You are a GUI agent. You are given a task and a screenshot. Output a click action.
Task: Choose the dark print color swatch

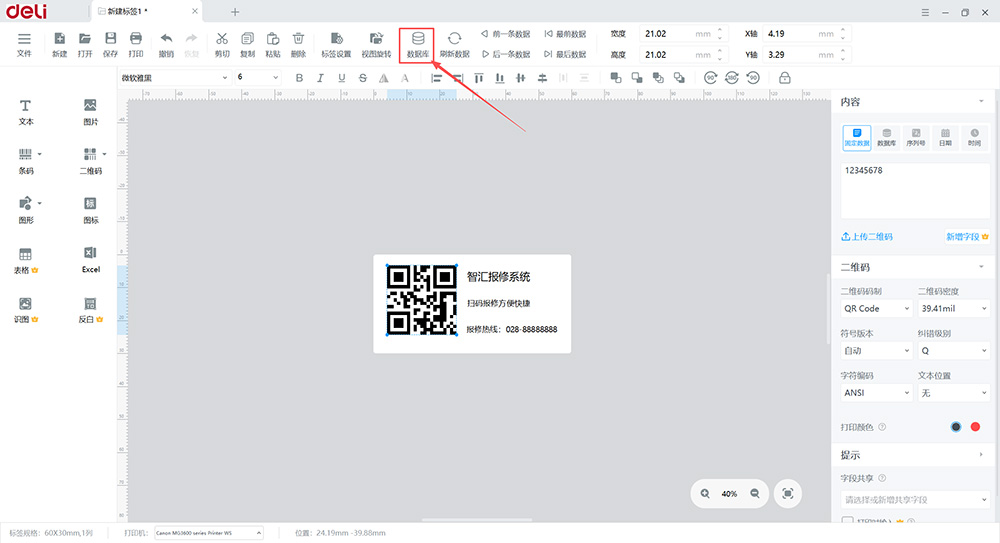point(955,427)
